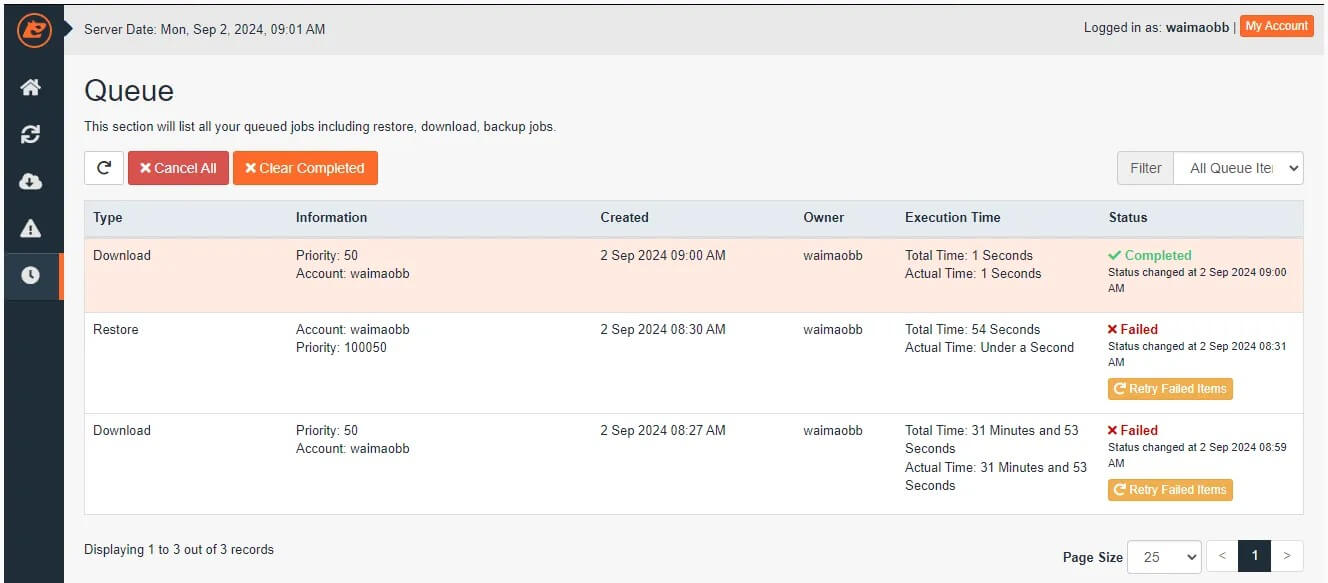Retry Failed Items for the failed Download job
Screen dimensions: 1328x583
pyautogui.click(x=1170, y=490)
